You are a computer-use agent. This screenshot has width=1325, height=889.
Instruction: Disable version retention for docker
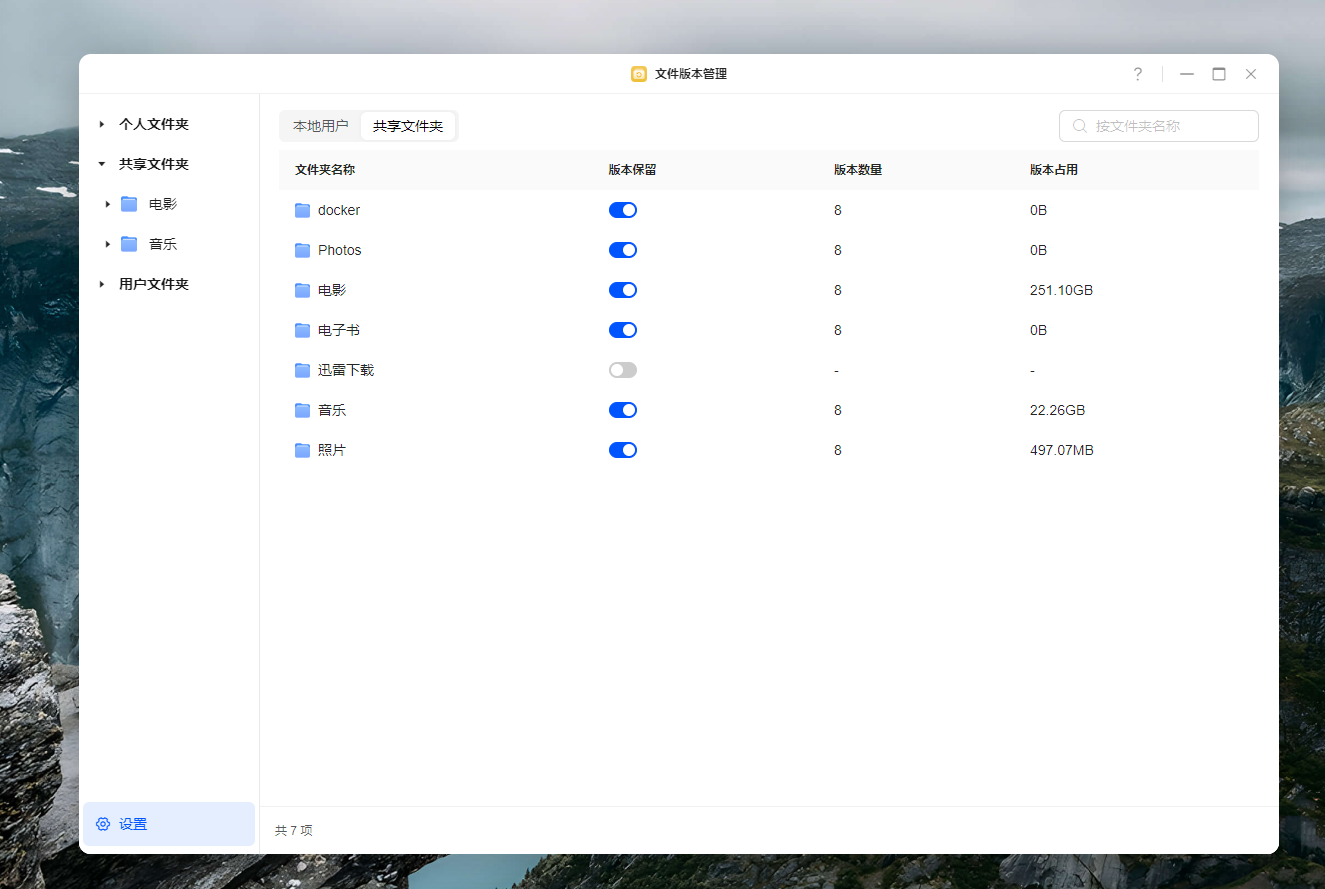(x=622, y=210)
